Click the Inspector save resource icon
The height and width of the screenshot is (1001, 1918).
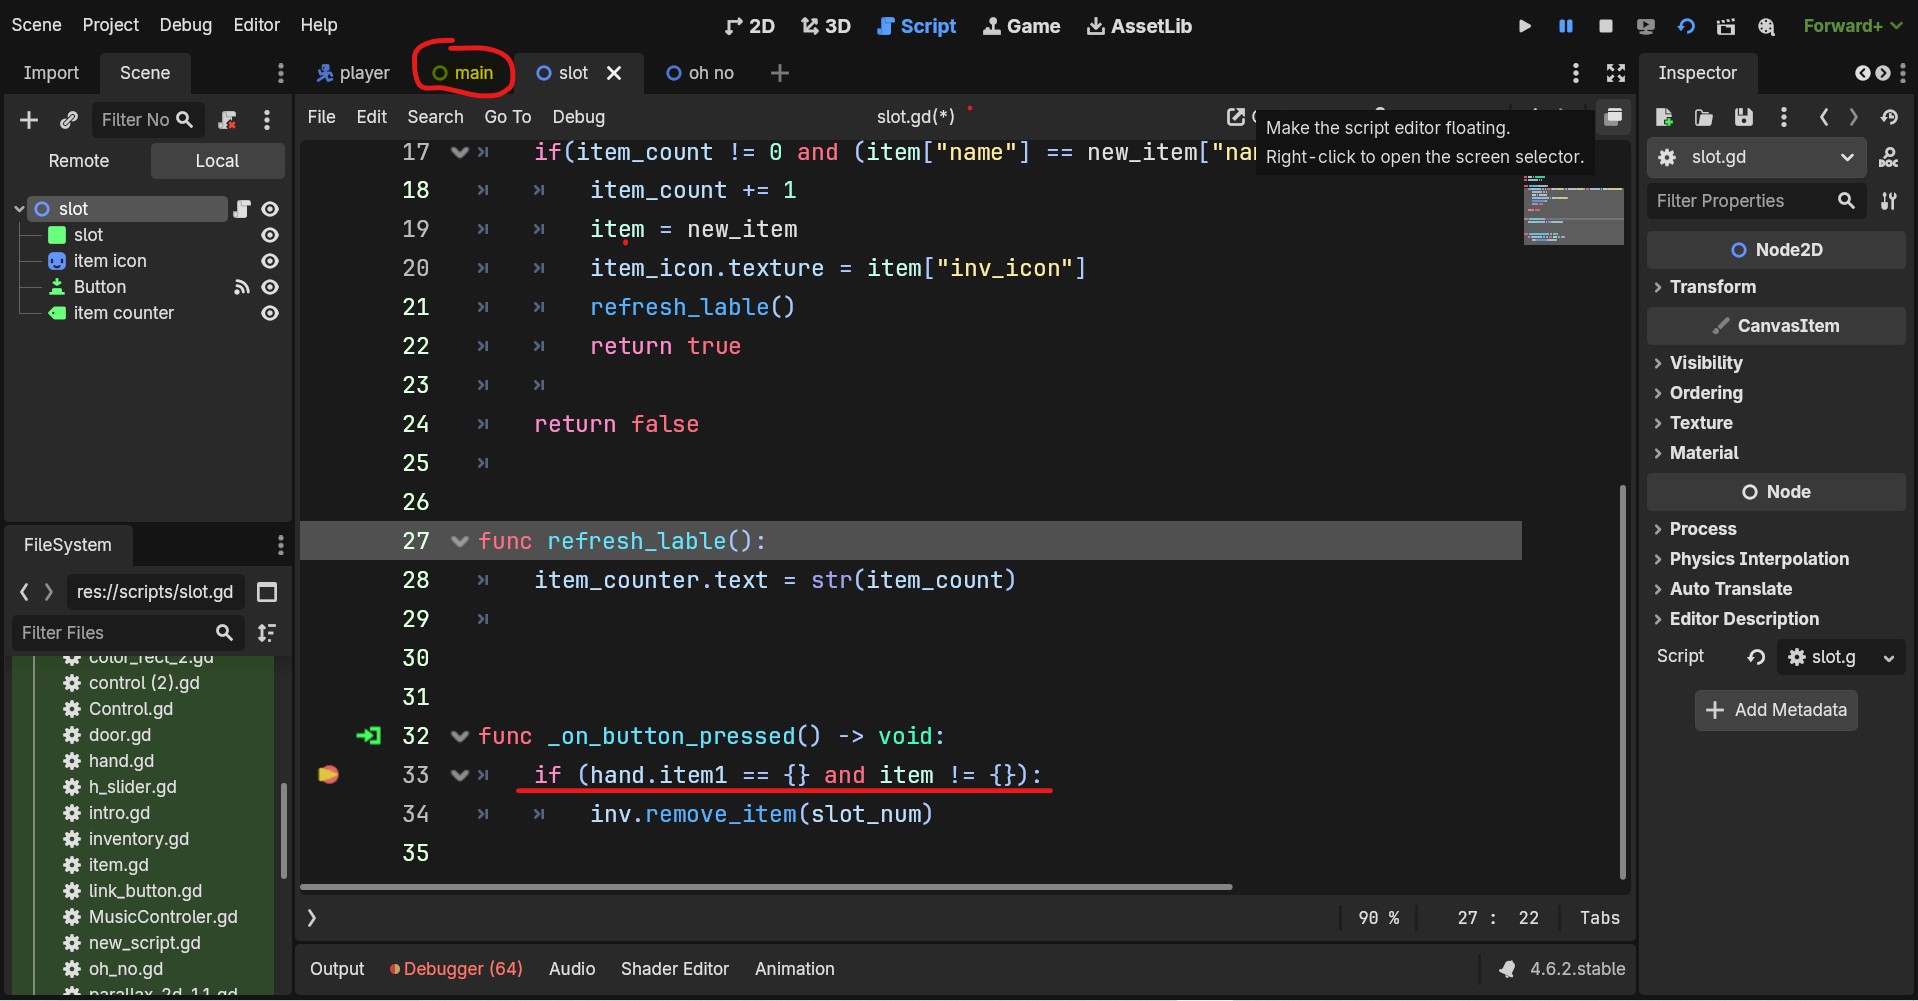pos(1743,118)
